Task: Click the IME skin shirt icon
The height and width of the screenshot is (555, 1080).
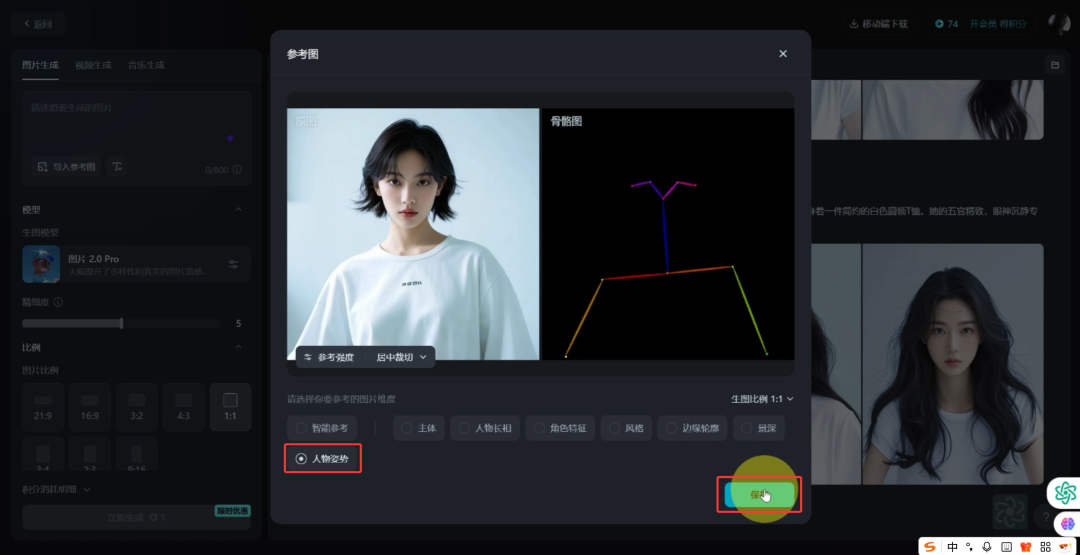Action: [x=1026, y=547]
